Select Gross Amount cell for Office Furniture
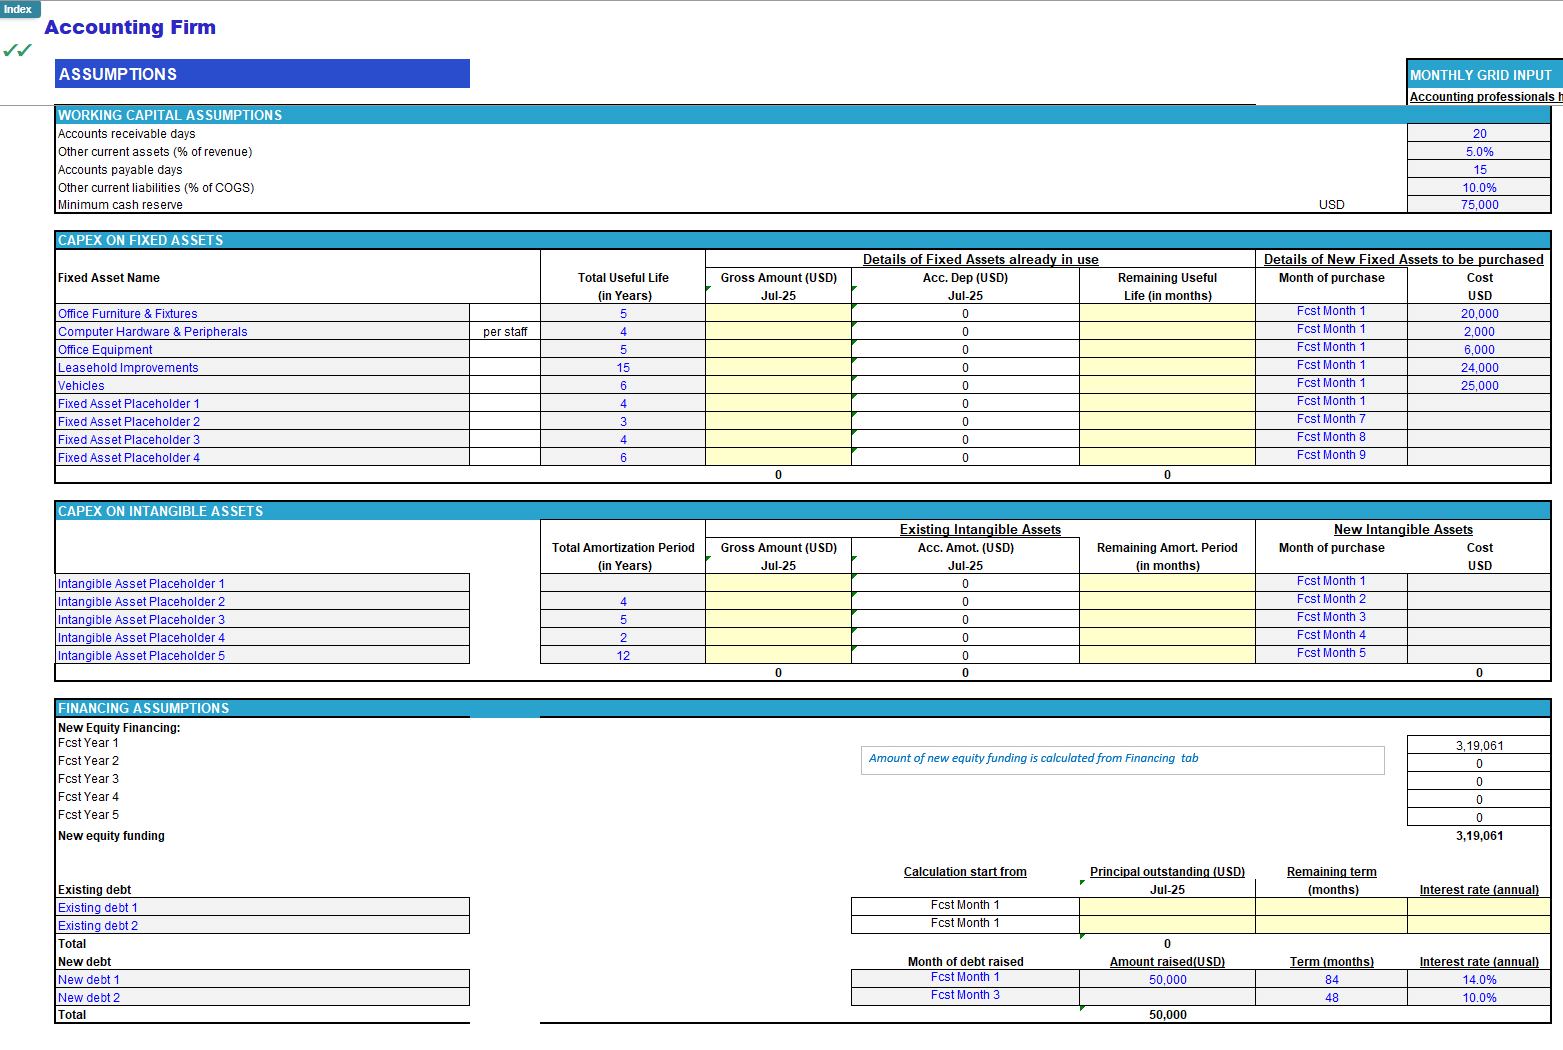Image resolution: width=1563 pixels, height=1050 pixels. pos(778,314)
